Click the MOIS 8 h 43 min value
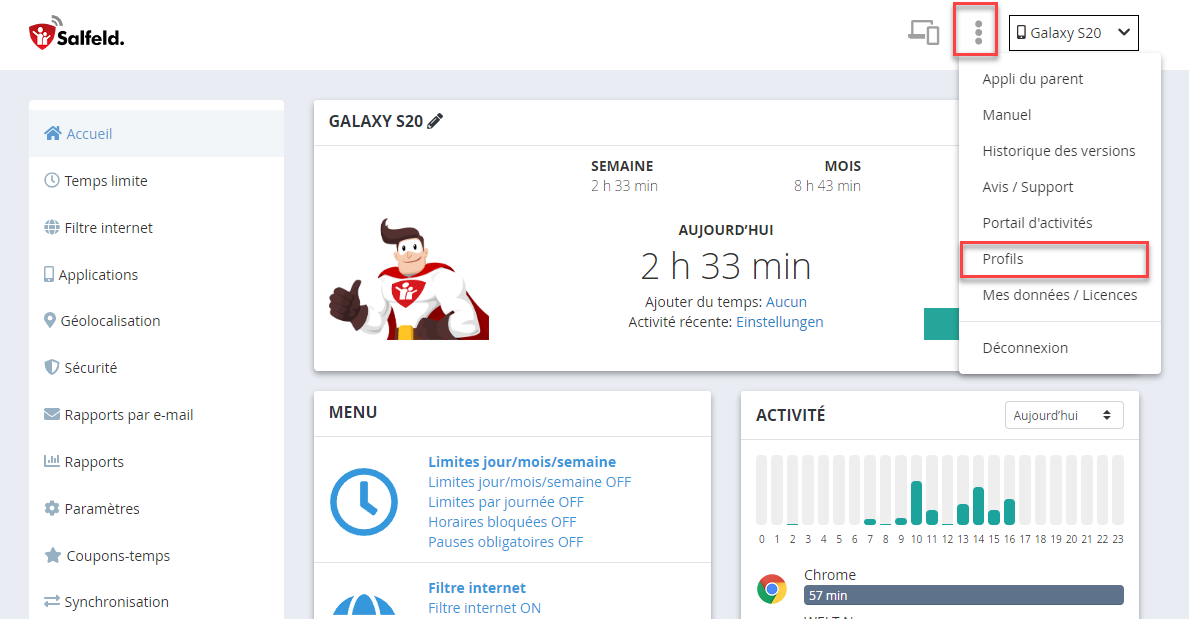Viewport: 1189px width, 619px height. click(827, 186)
